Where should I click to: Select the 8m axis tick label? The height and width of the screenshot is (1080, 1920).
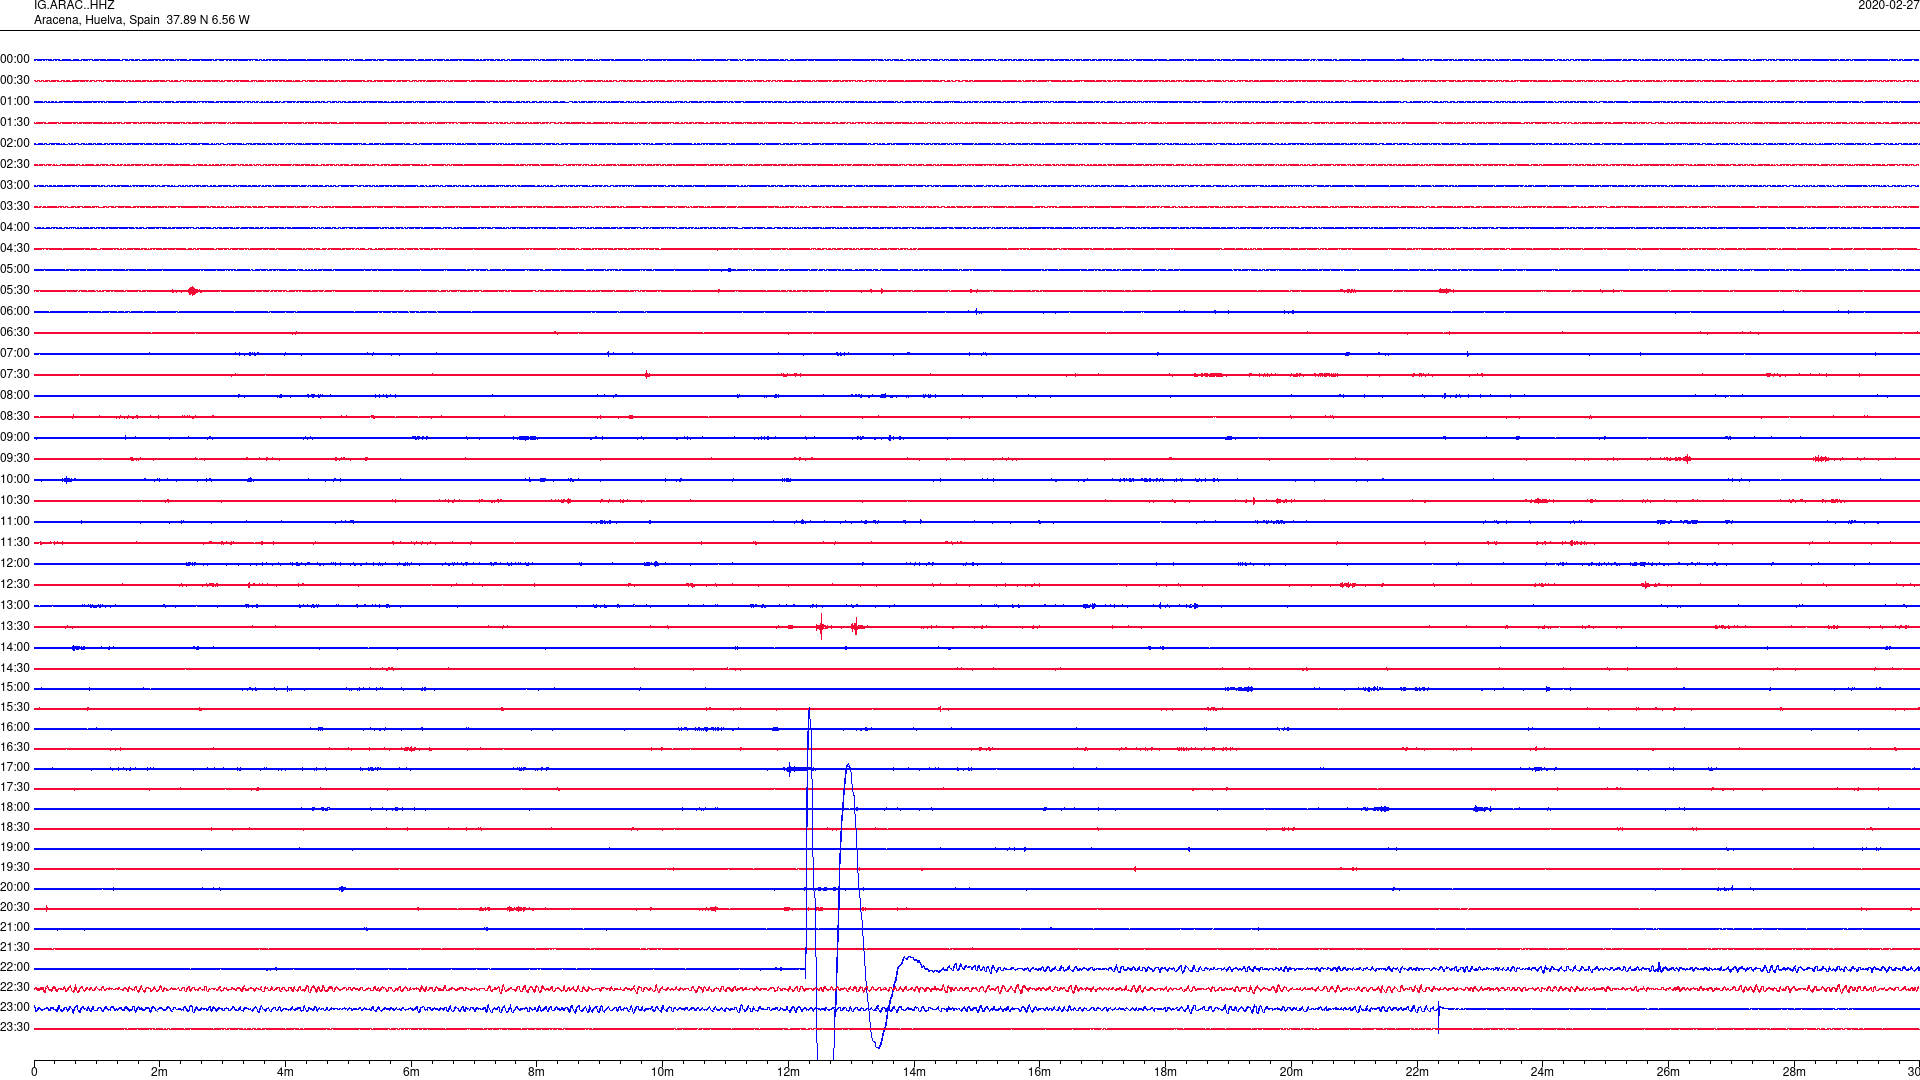[x=536, y=1072]
